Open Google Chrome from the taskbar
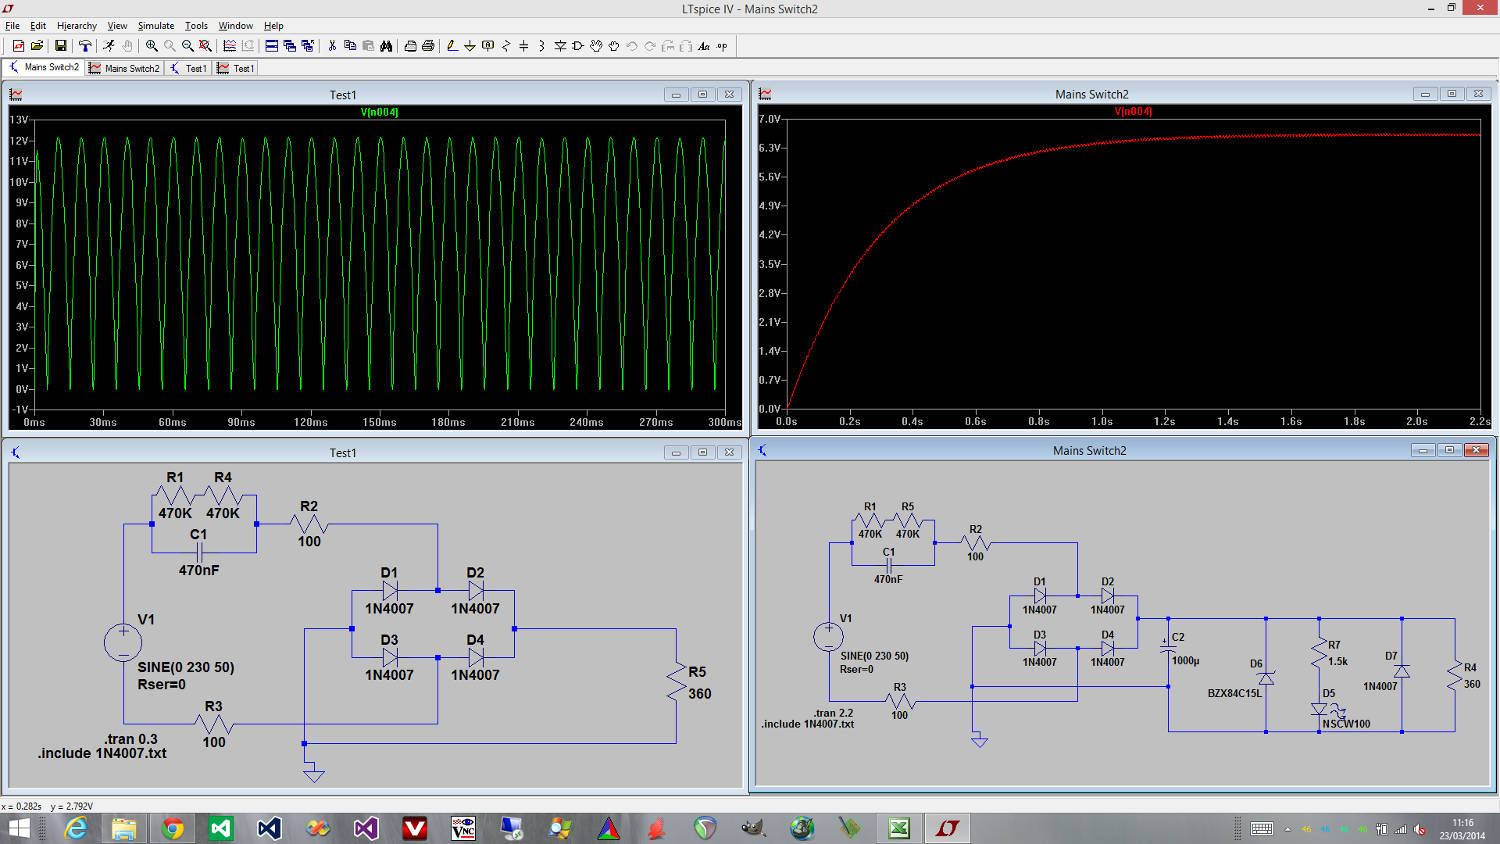The height and width of the screenshot is (844, 1500). pyautogui.click(x=172, y=828)
